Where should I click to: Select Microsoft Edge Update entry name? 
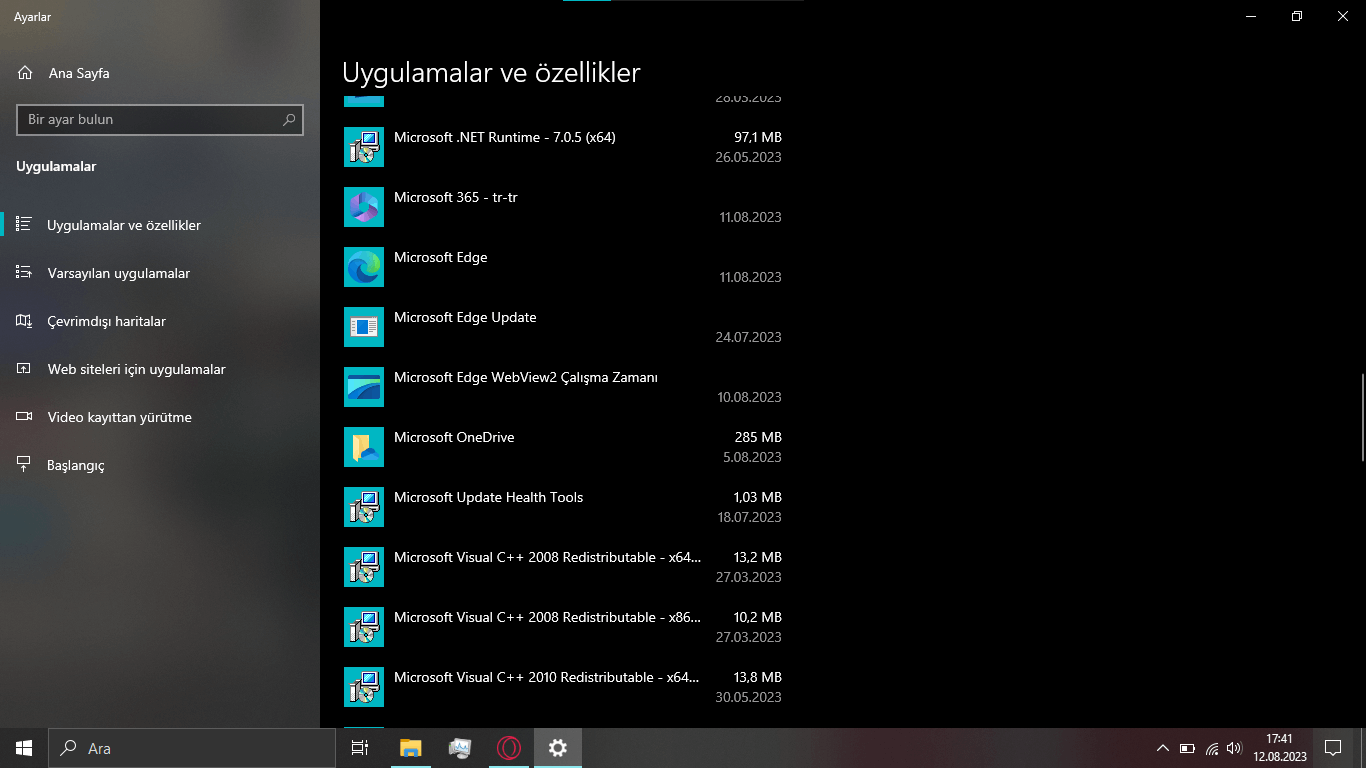(465, 317)
